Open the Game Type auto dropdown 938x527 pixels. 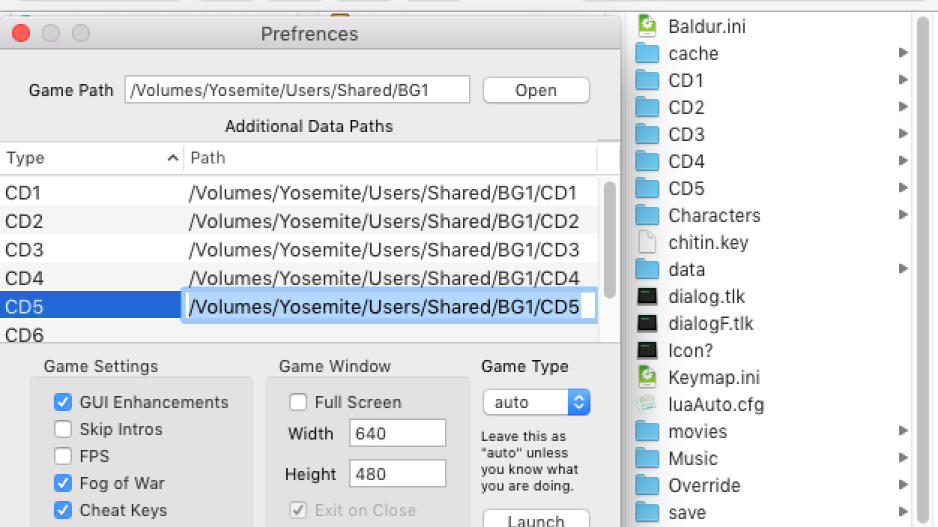pyautogui.click(x=536, y=402)
